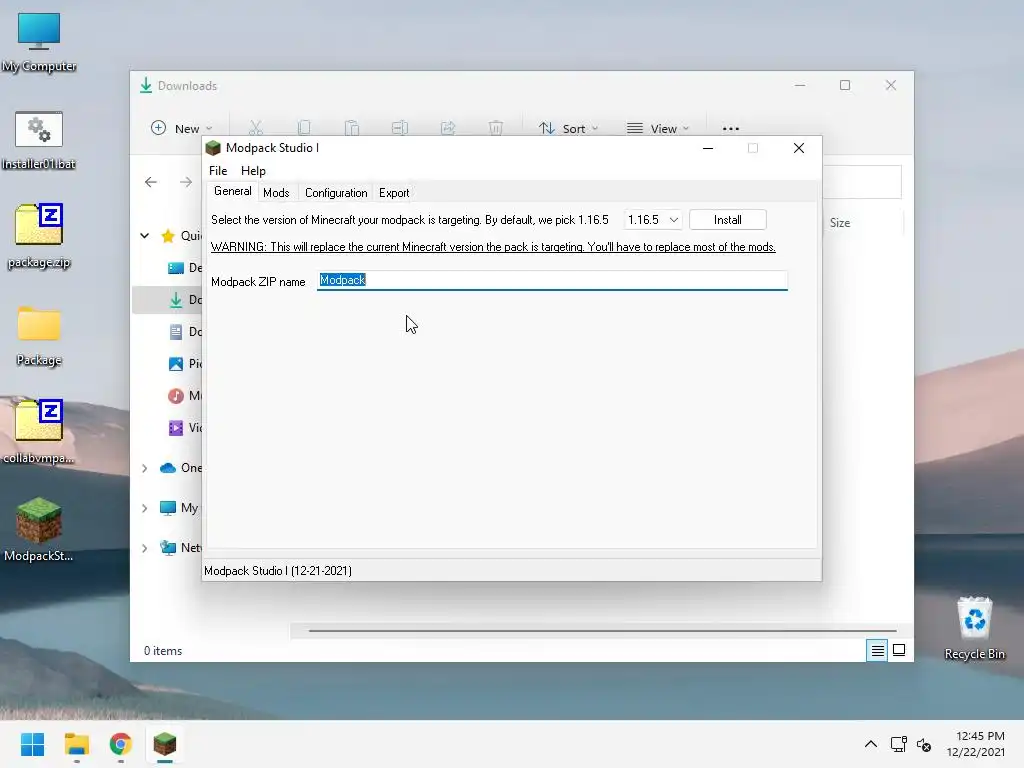Screen dimensions: 1024x768
Task: Switch to the Configuration tab
Action: pos(336,193)
